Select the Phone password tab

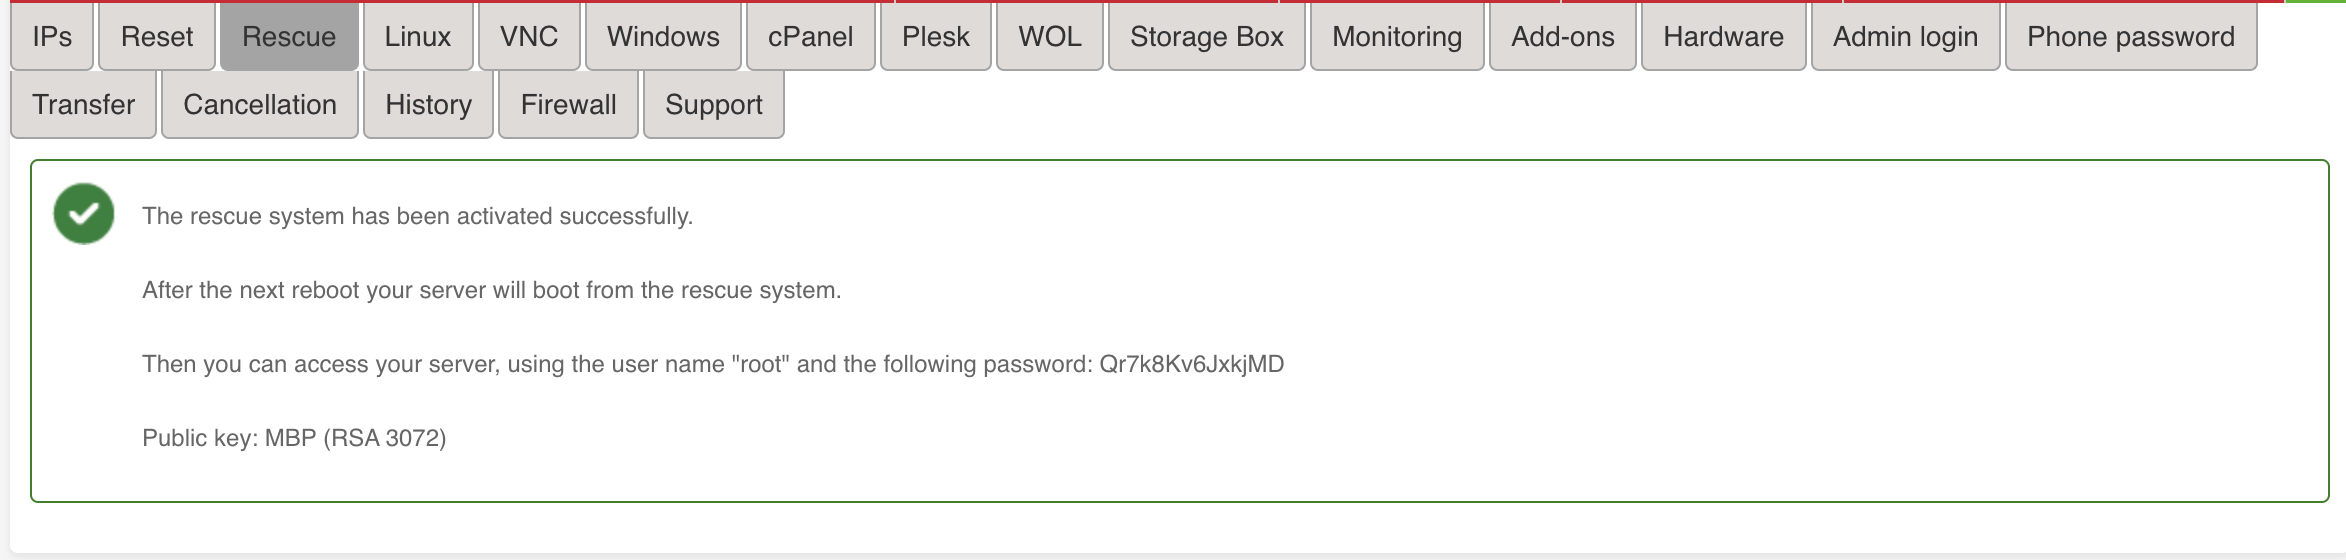click(x=2131, y=37)
